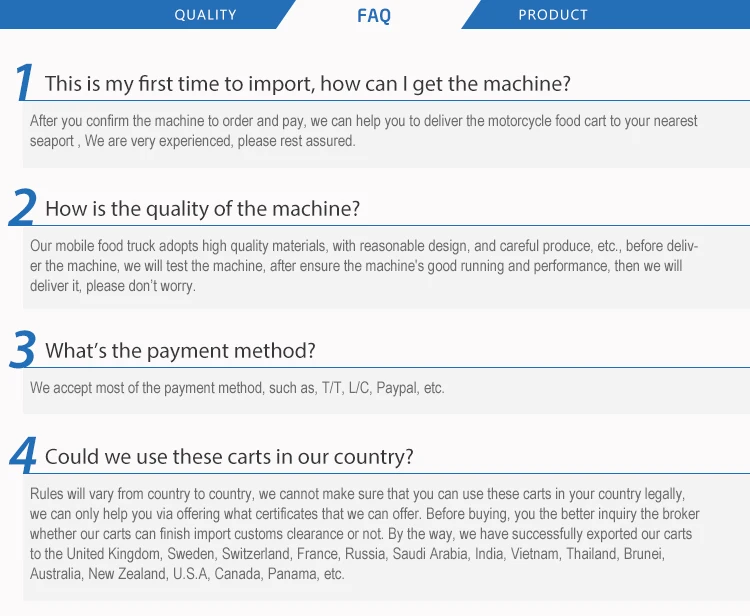Expand the machine quality question

pos(202,209)
